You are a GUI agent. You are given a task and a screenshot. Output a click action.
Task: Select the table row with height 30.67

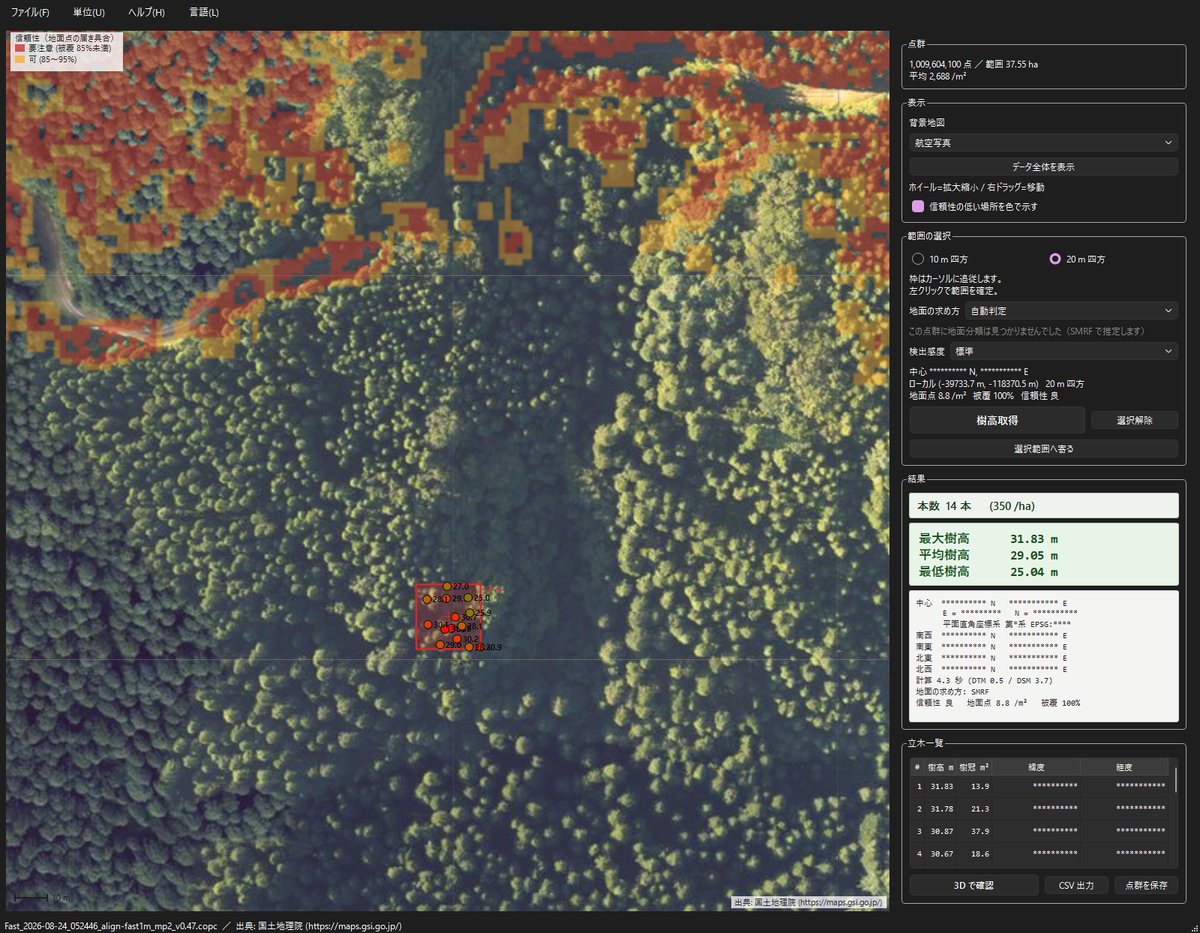1040,853
